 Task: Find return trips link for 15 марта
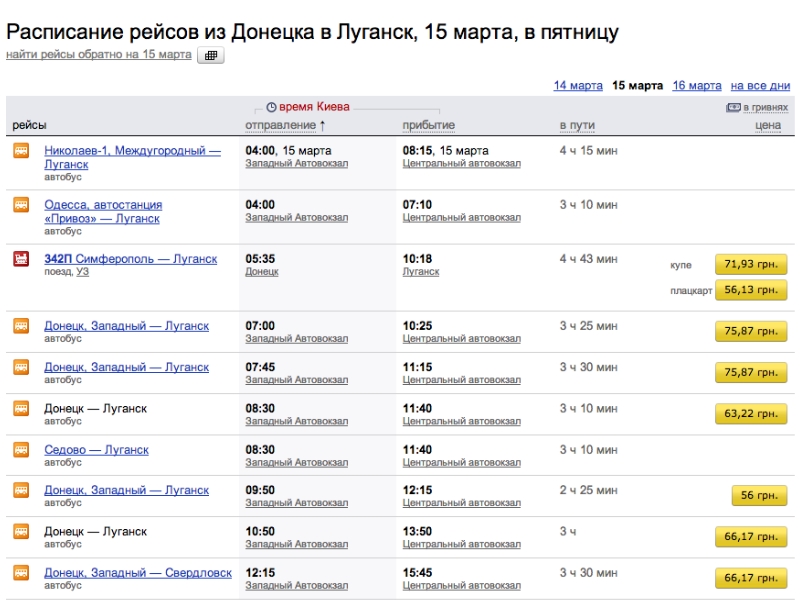click(x=98, y=54)
